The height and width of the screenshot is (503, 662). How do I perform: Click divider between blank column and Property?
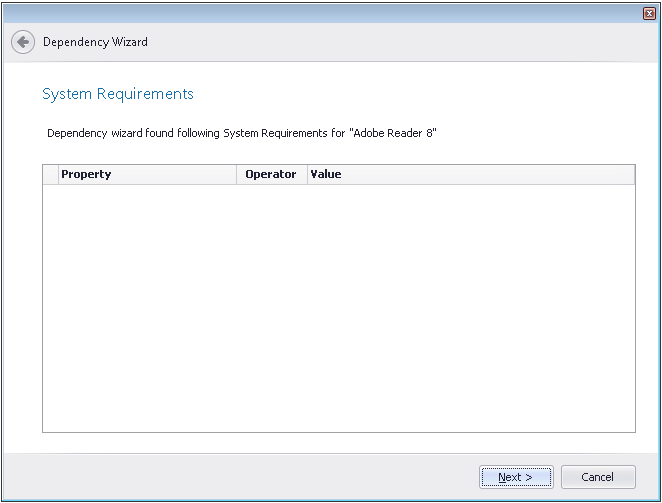59,174
